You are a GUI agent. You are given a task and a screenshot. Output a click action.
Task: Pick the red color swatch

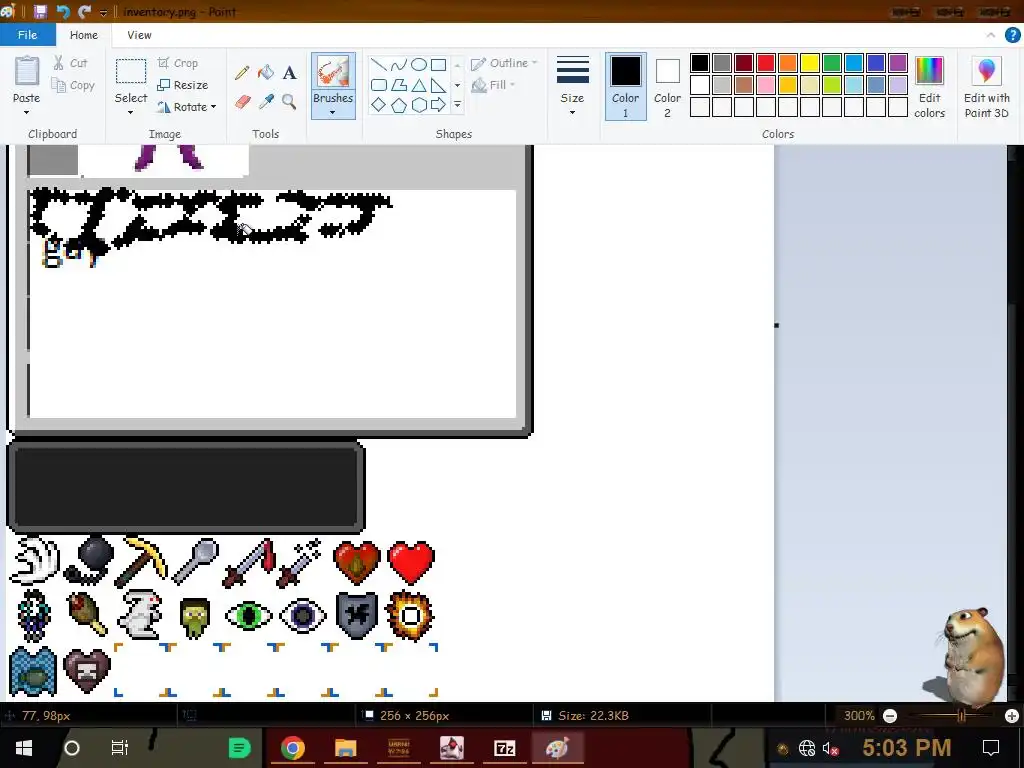766,63
